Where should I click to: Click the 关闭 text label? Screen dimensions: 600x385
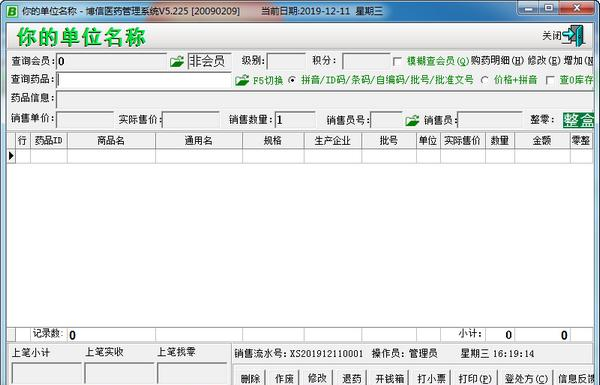pyautogui.click(x=552, y=36)
